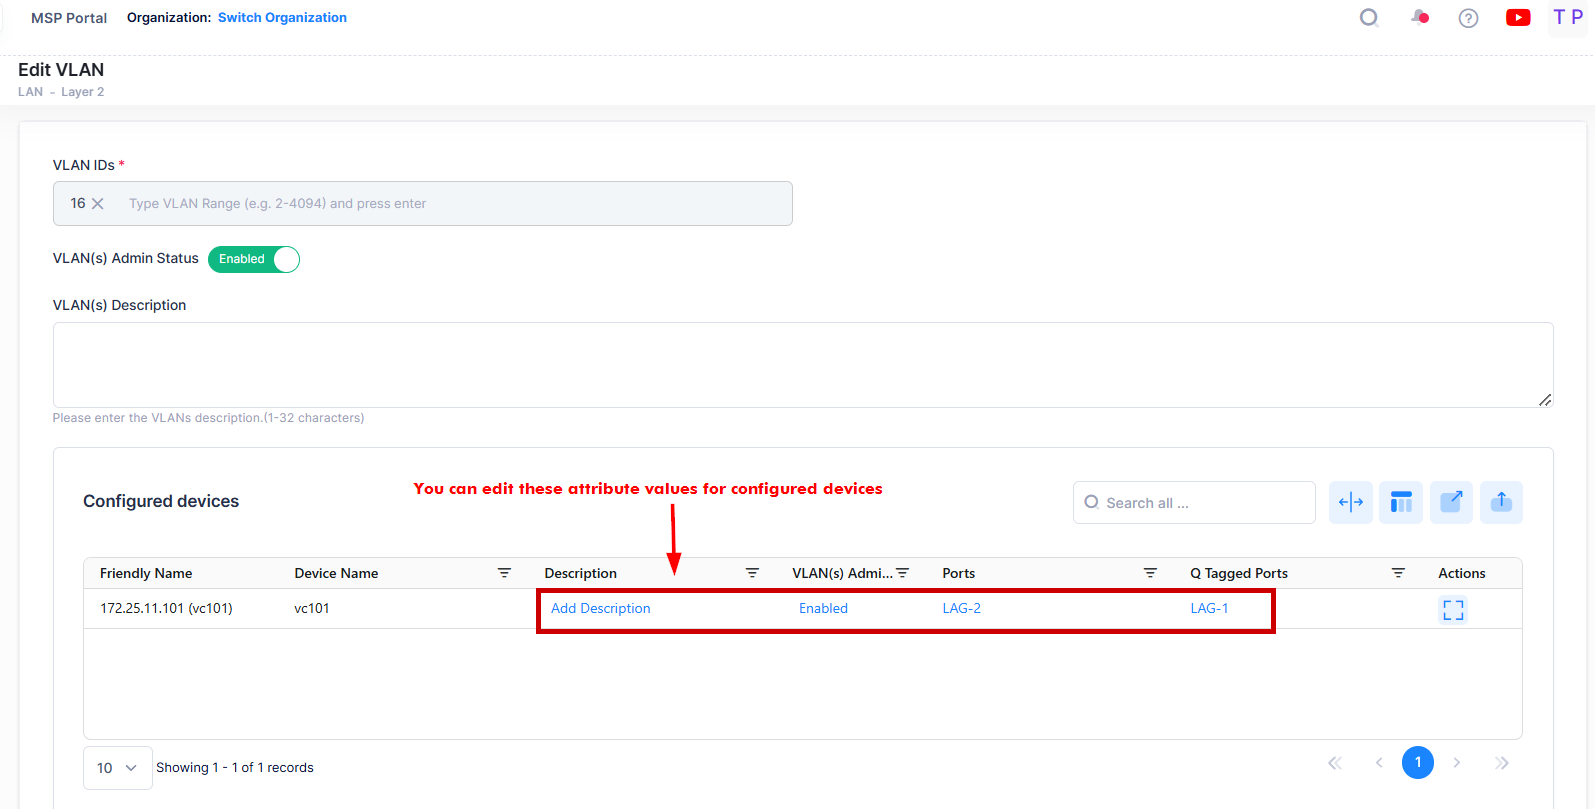Viewport: 1595px width, 809px height.
Task: Click Add Description link for vc101
Action: click(600, 608)
